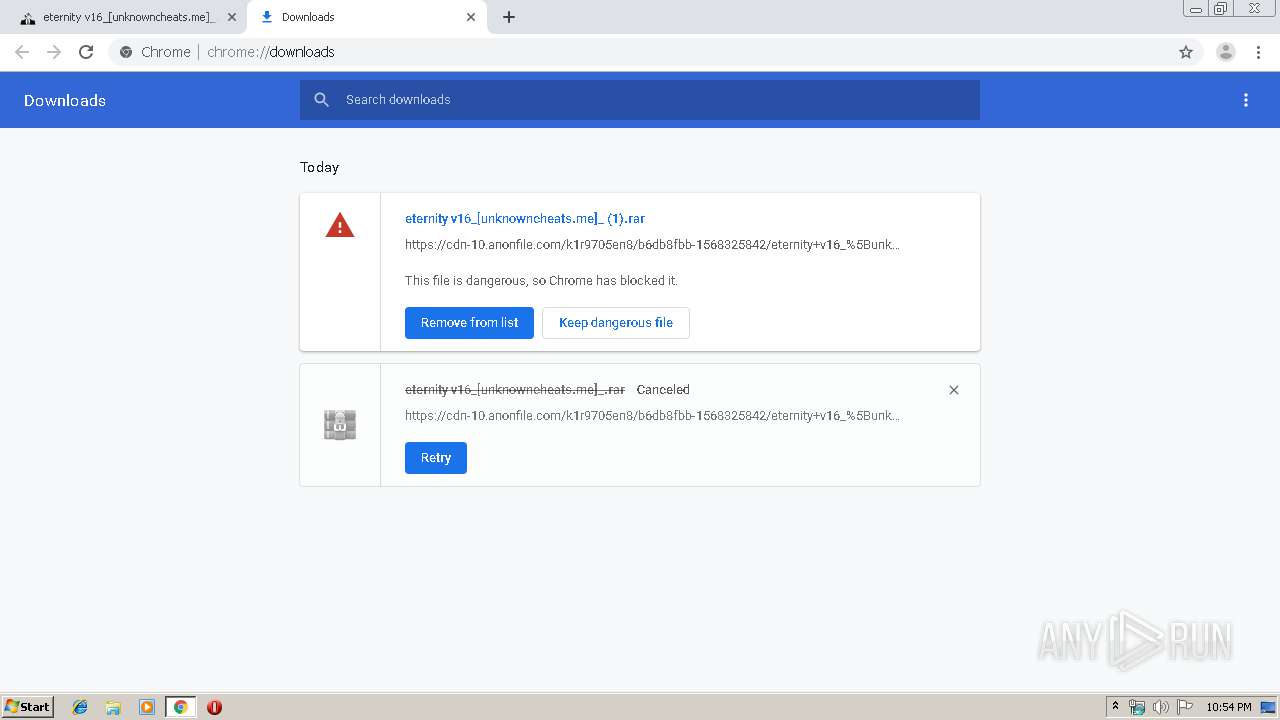Select the Downloads tab

pyautogui.click(x=367, y=17)
